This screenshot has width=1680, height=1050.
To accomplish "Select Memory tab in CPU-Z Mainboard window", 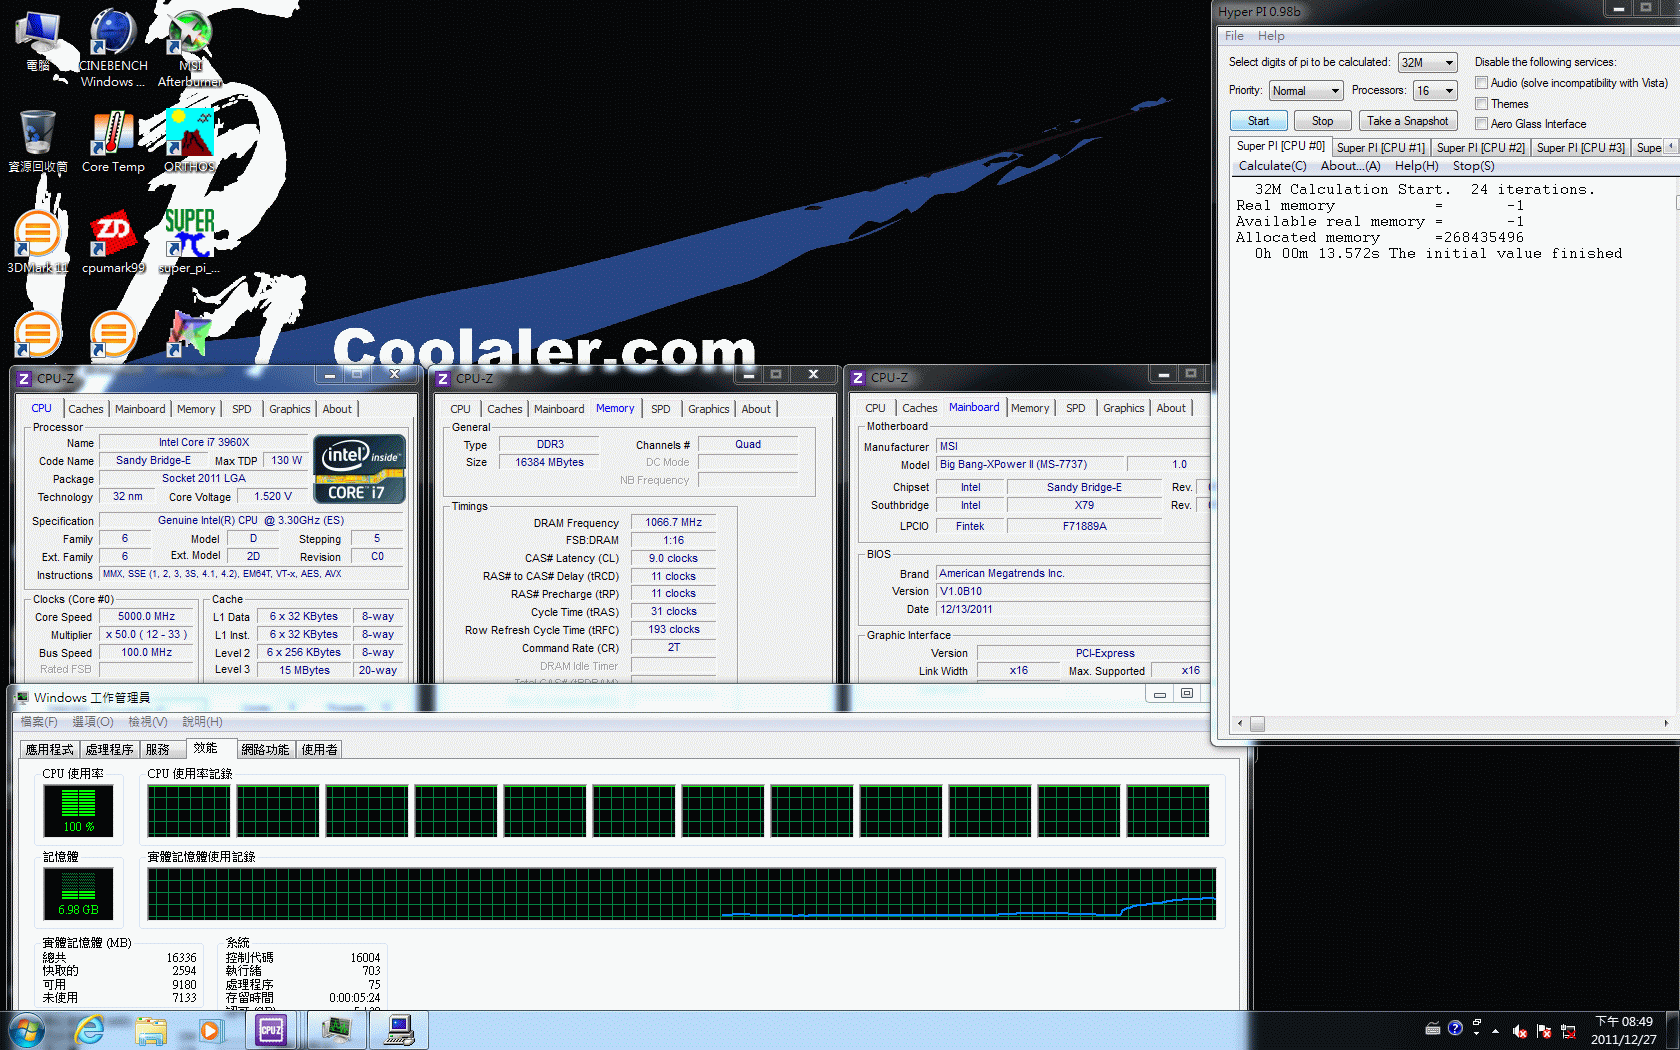I will [1030, 408].
